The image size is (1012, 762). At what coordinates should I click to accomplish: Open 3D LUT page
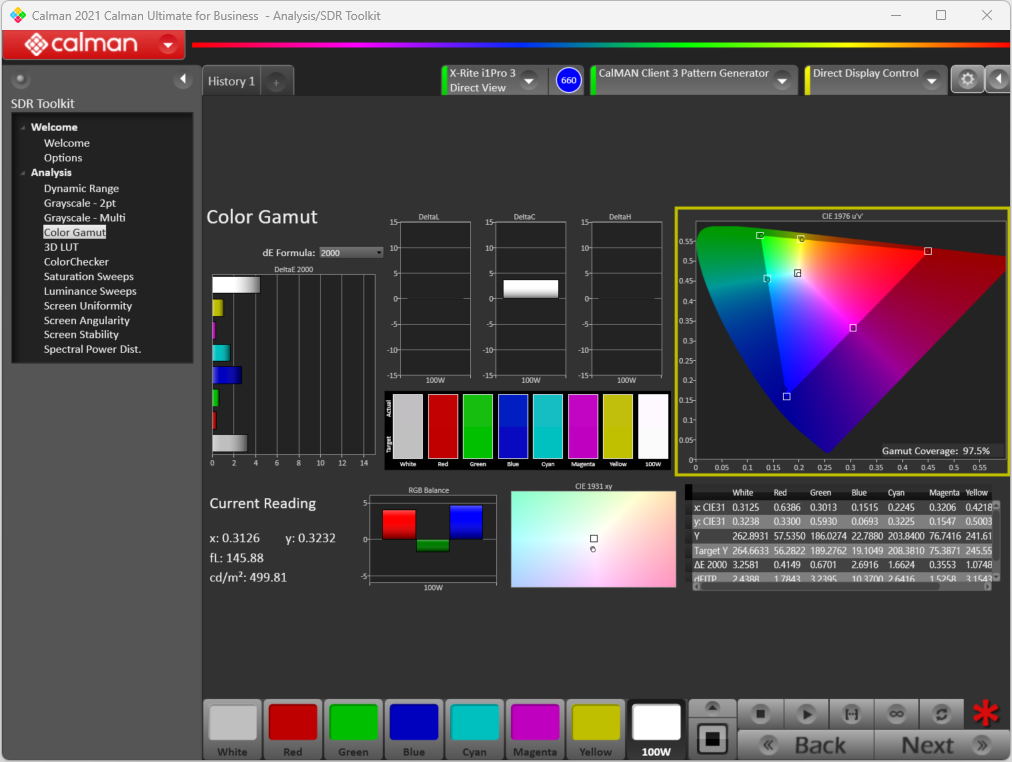[61, 247]
